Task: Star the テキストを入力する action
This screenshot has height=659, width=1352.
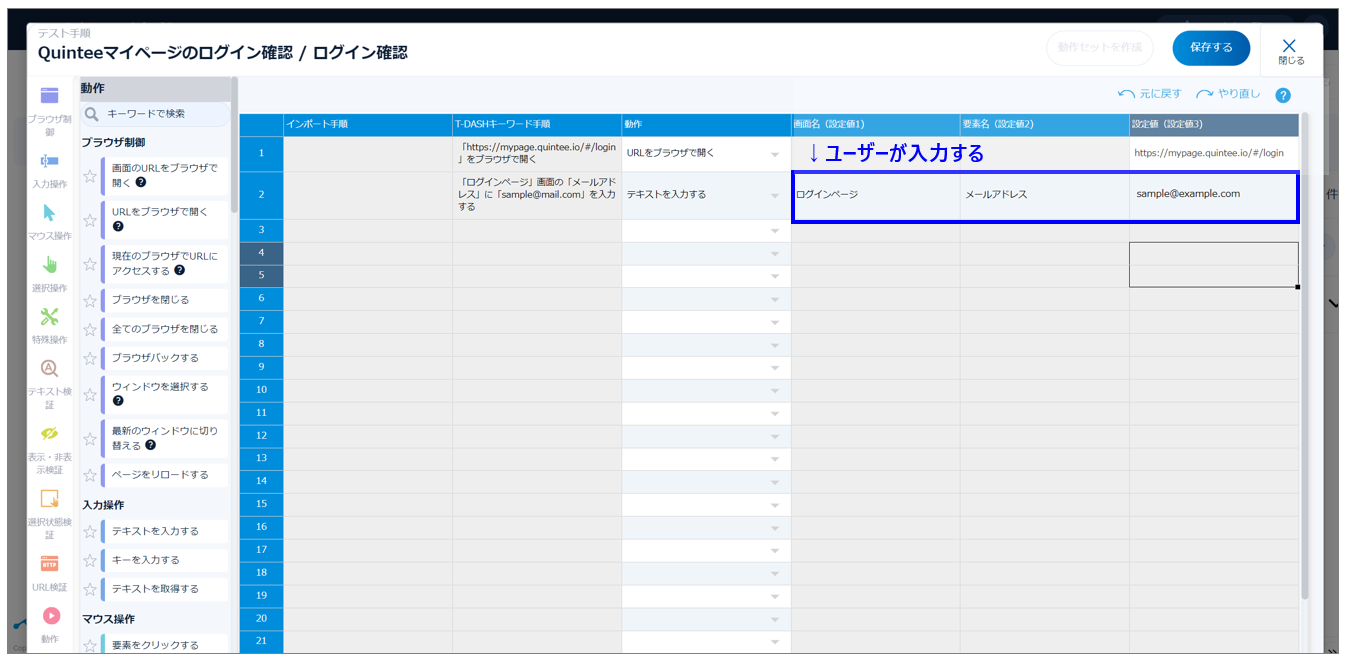Action: click(x=90, y=532)
